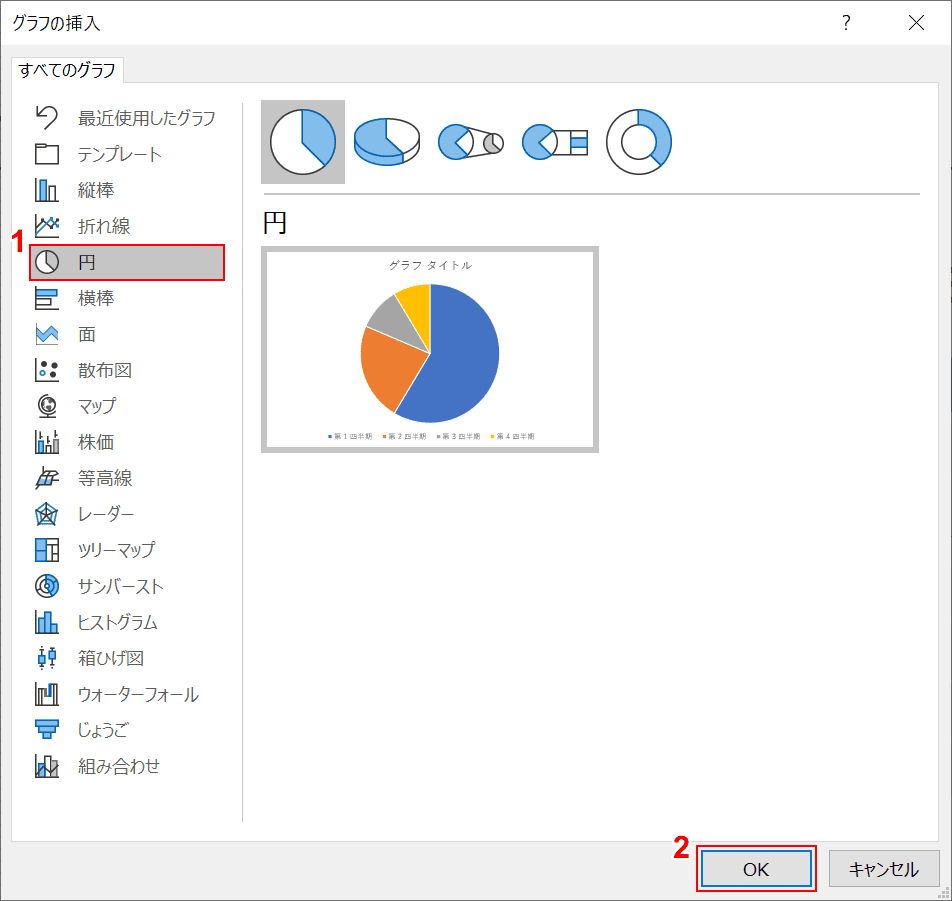Viewport: 952px width, 901px height.
Task: Select ウォーターフォール label in the category list
Action: tap(138, 694)
